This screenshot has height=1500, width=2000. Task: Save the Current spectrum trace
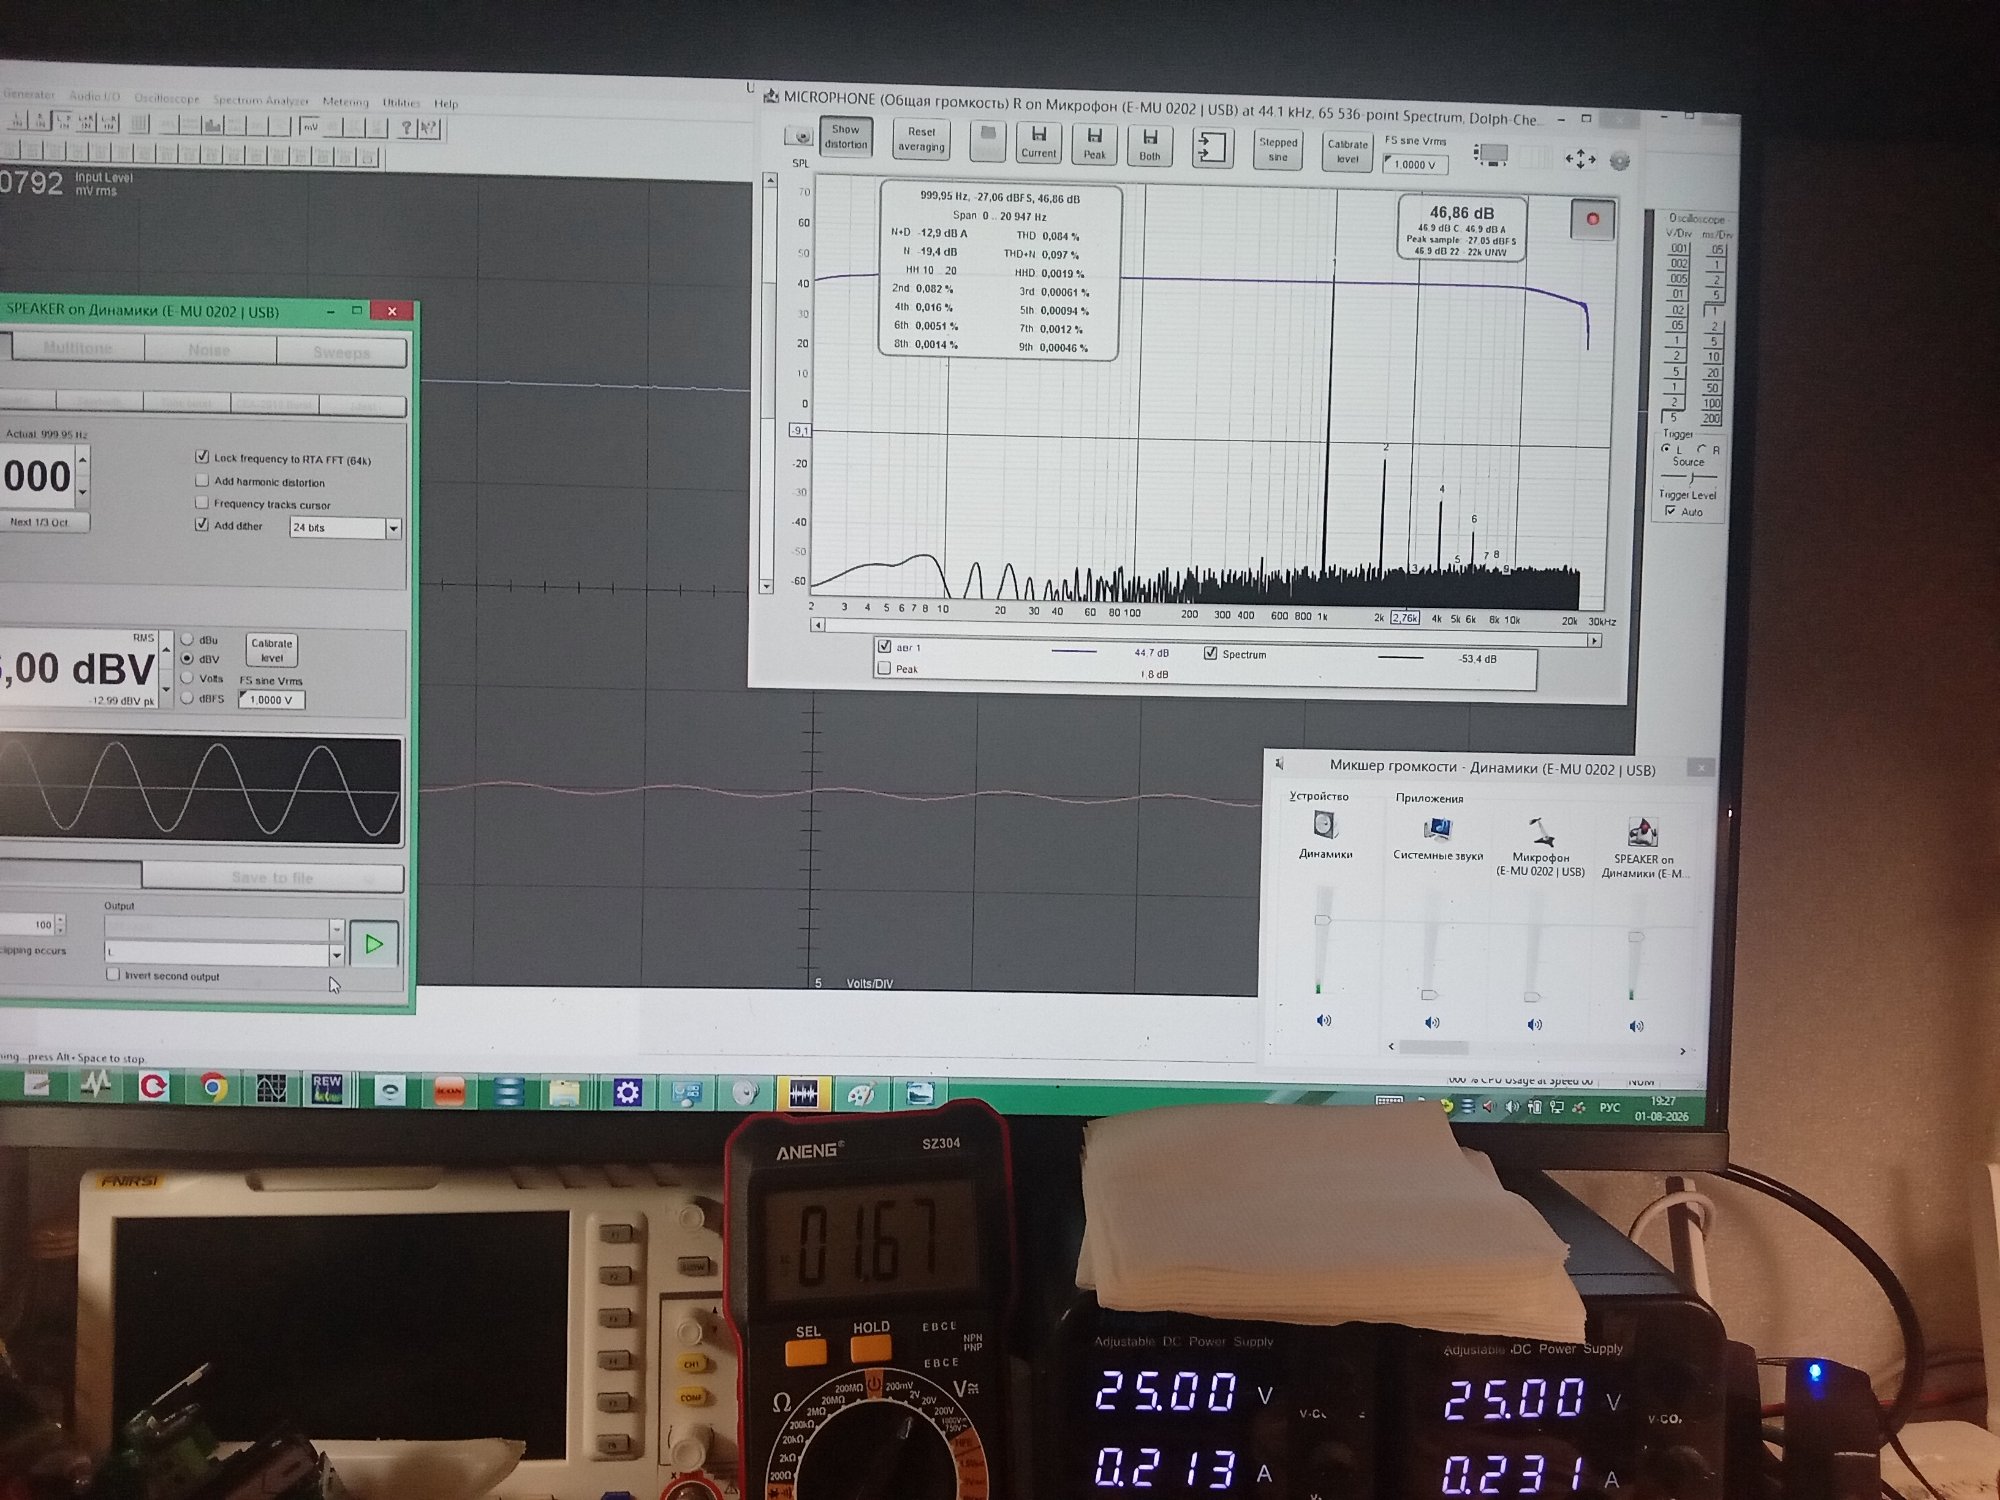(1038, 142)
